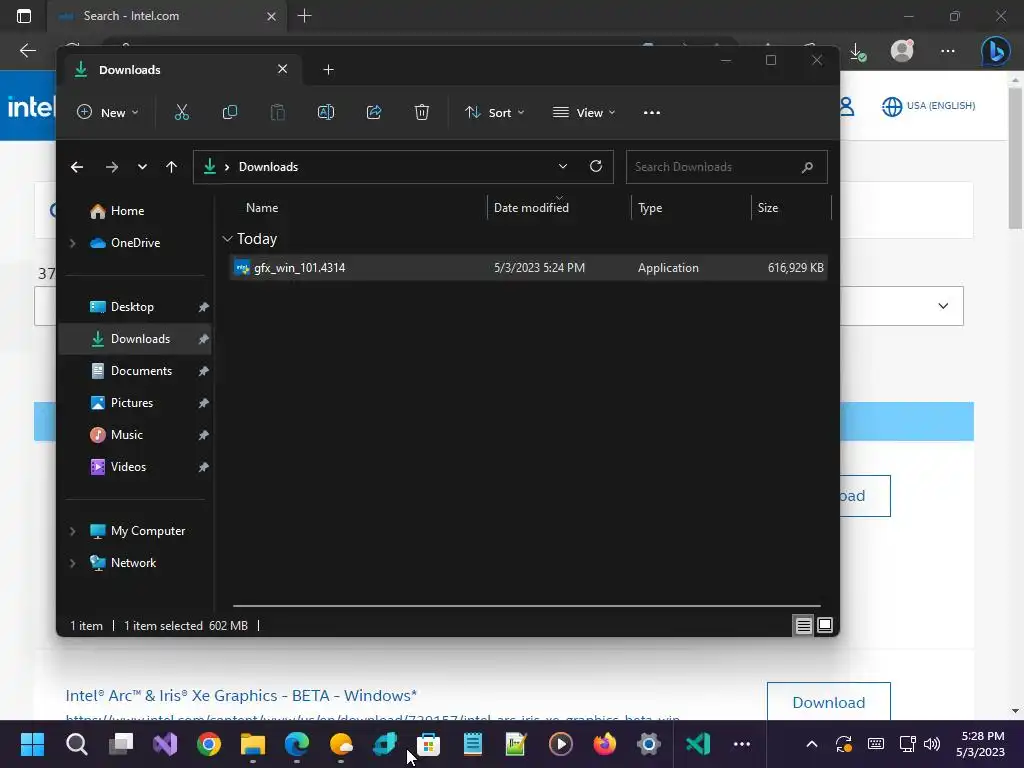The image size is (1024, 768).
Task: Open new File Explorer tab with plus
Action: tap(328, 69)
